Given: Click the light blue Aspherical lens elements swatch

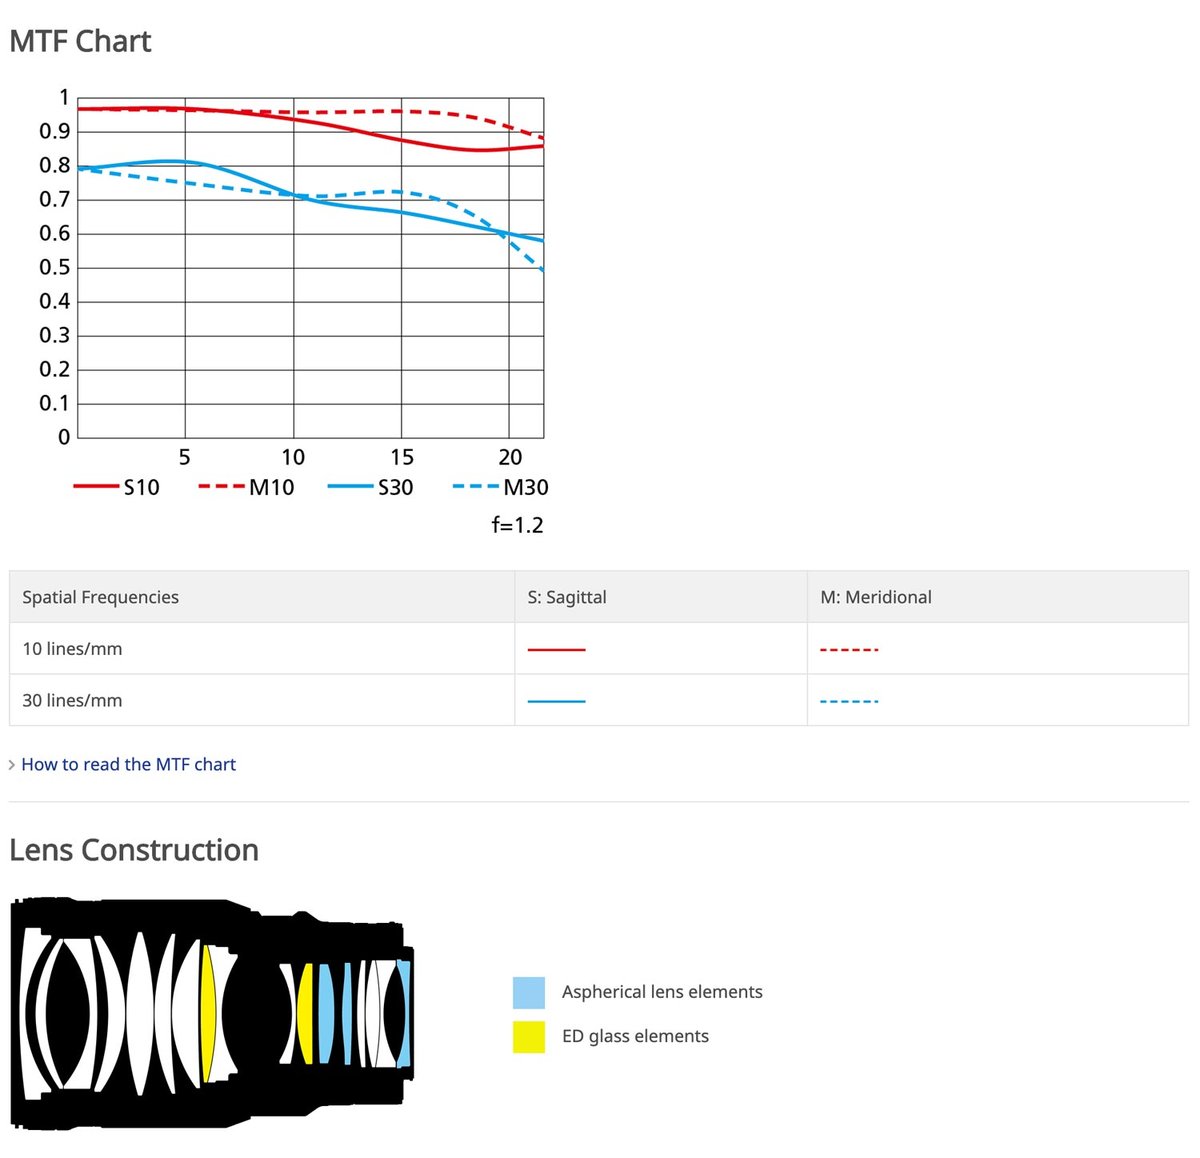Looking at the screenshot, I should point(528,992).
